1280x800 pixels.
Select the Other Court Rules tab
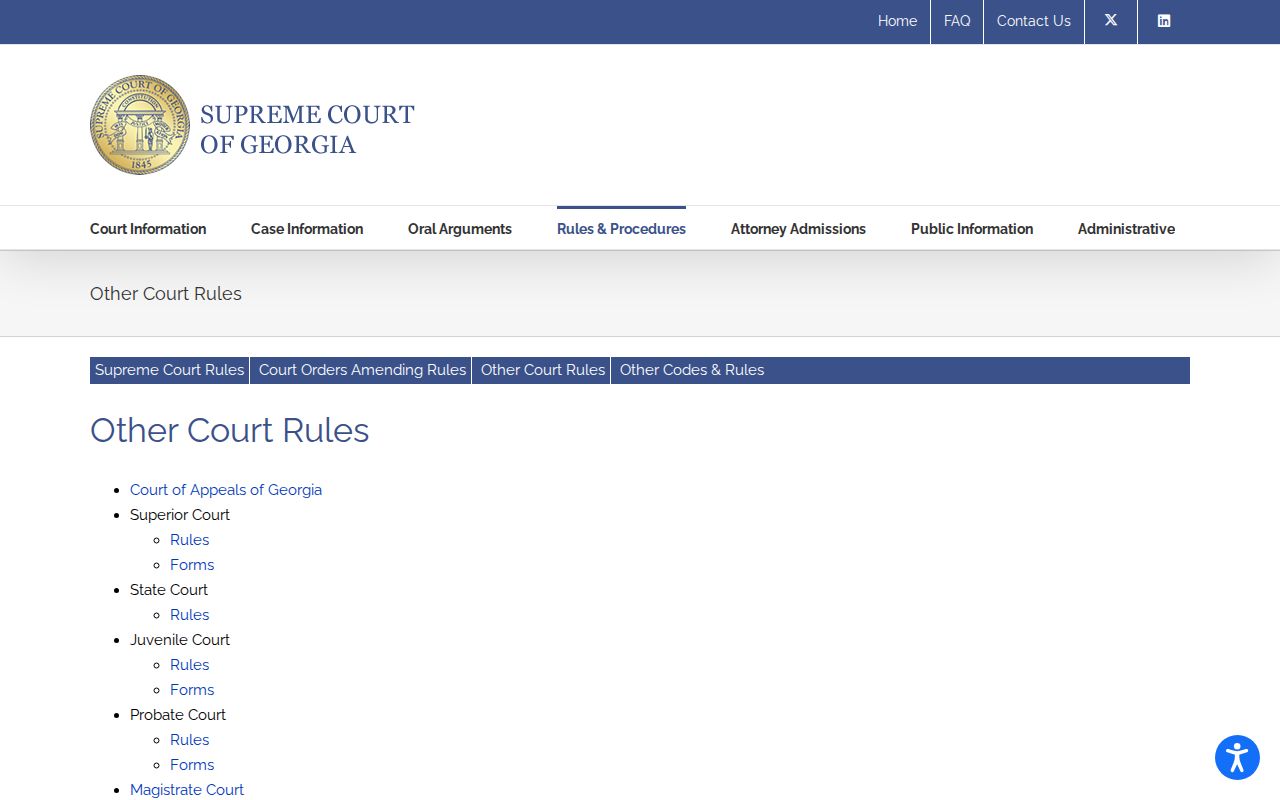[x=543, y=370]
